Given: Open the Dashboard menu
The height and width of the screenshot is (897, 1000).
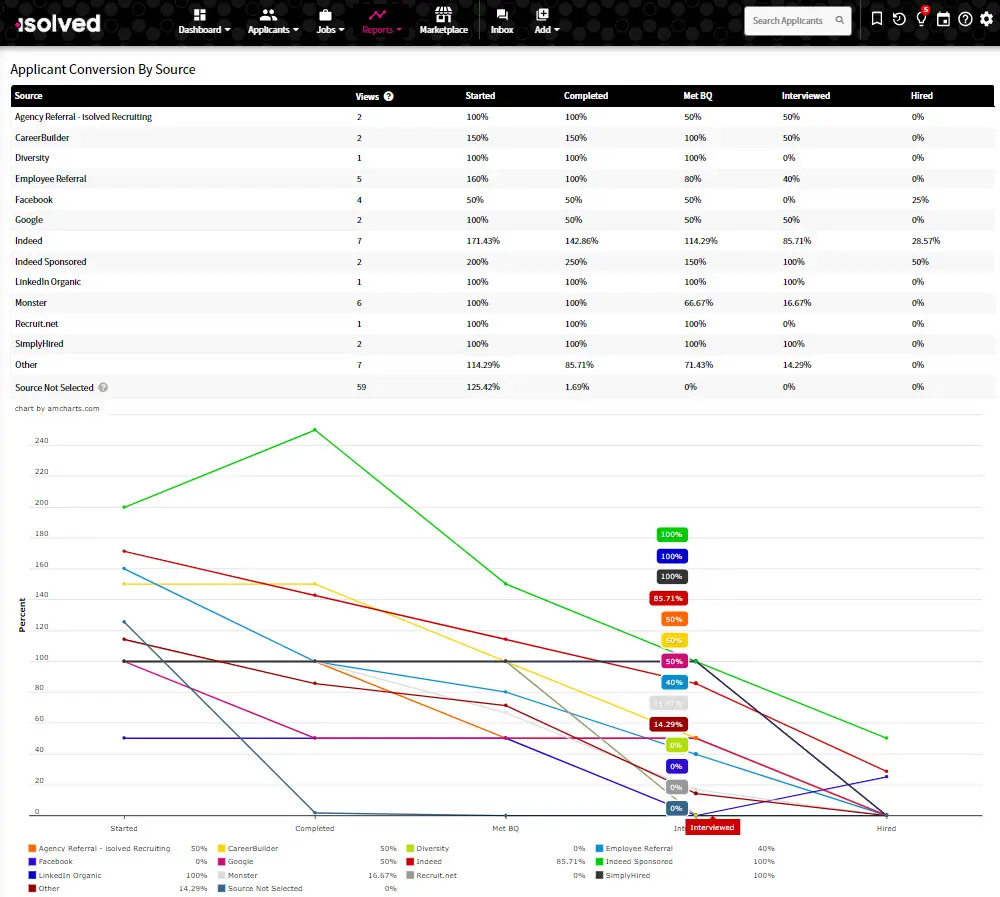Looking at the screenshot, I should (x=204, y=22).
